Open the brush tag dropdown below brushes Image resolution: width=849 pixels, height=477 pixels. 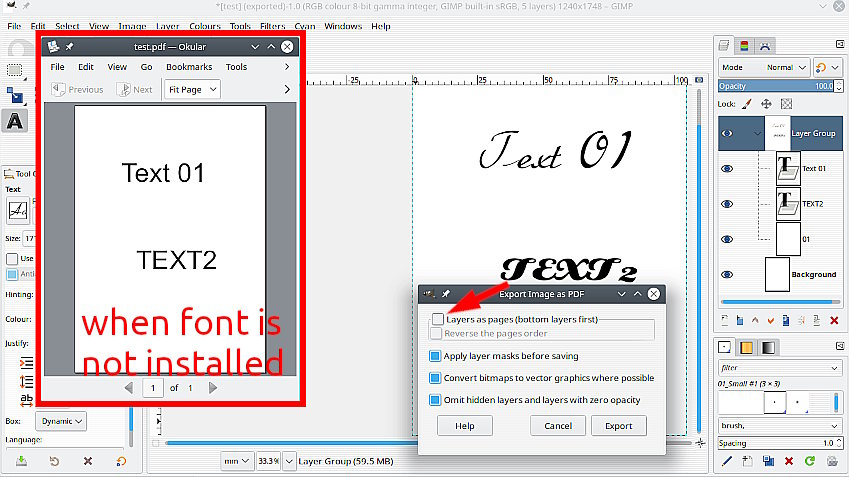tap(780, 426)
